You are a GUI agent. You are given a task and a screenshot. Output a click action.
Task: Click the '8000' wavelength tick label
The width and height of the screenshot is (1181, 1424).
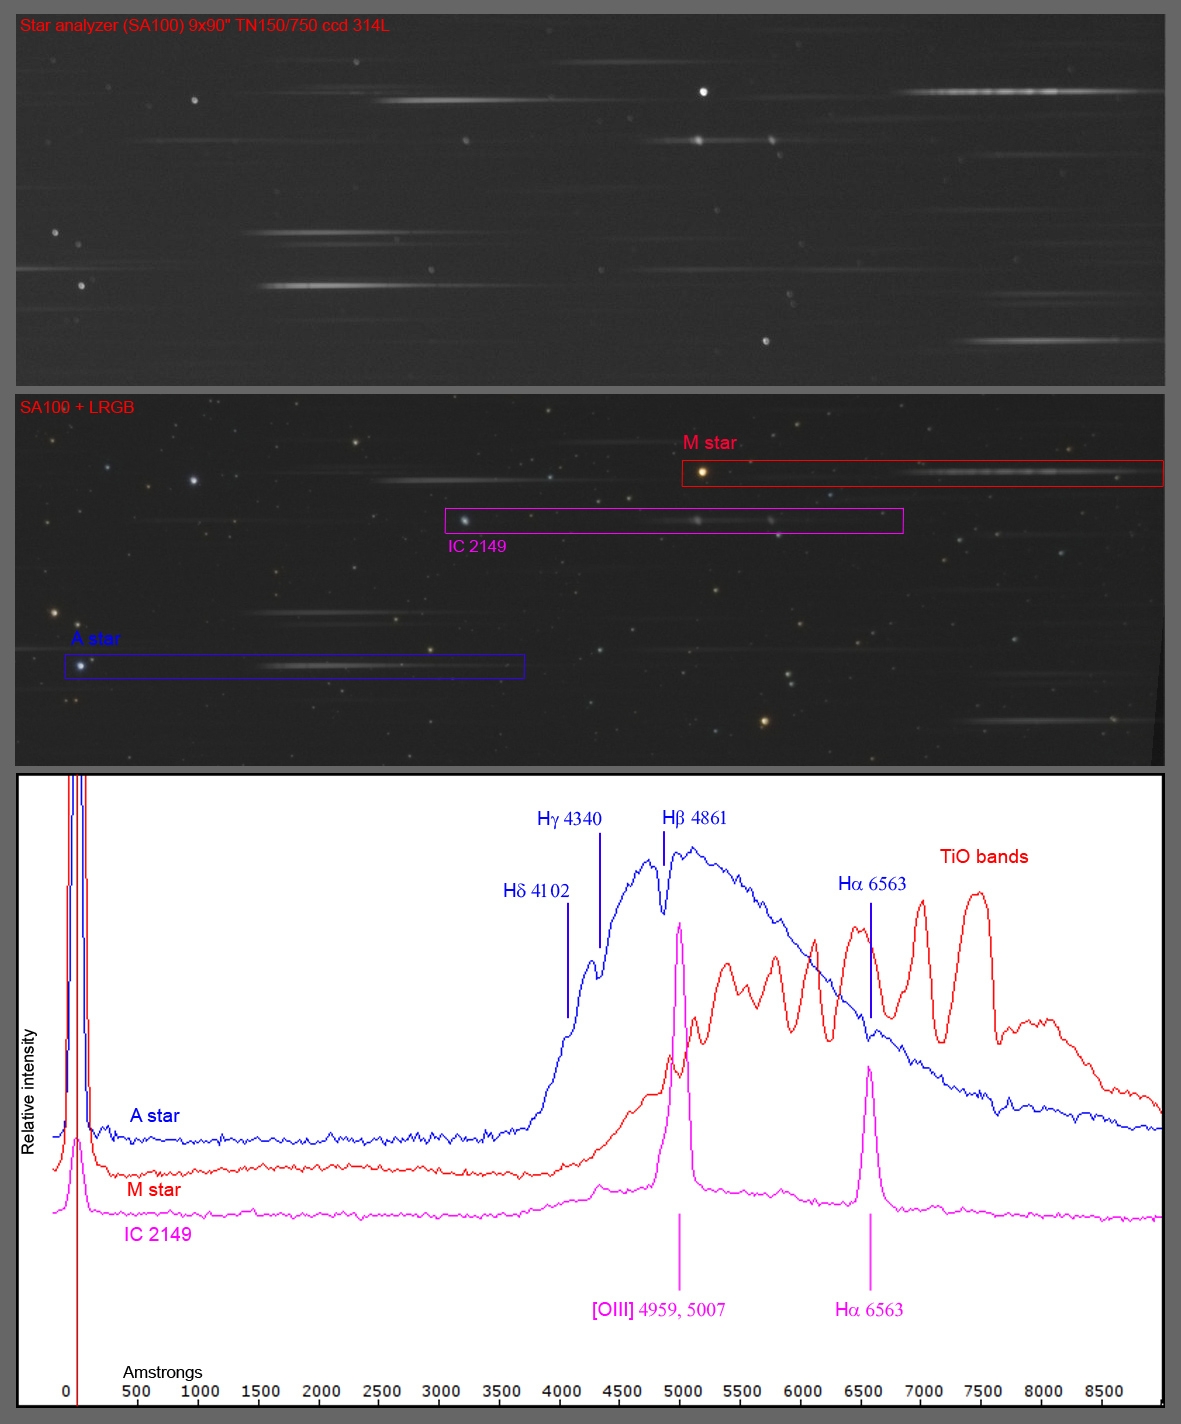click(x=1043, y=1391)
